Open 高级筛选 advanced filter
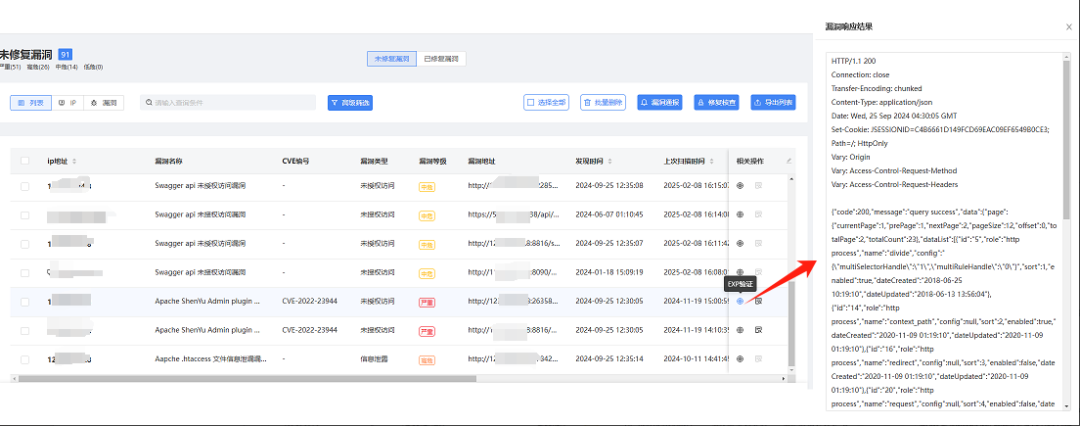Screen dimensions: 1080x426 tap(350, 103)
